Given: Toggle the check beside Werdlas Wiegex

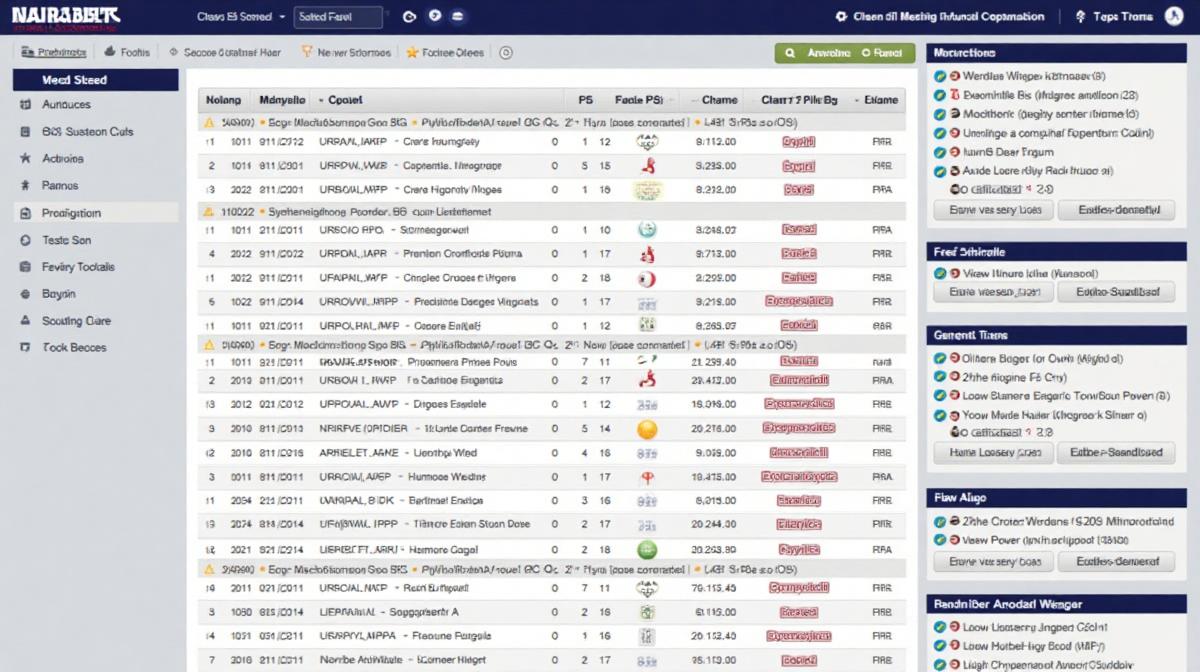Looking at the screenshot, I should pos(939,76).
